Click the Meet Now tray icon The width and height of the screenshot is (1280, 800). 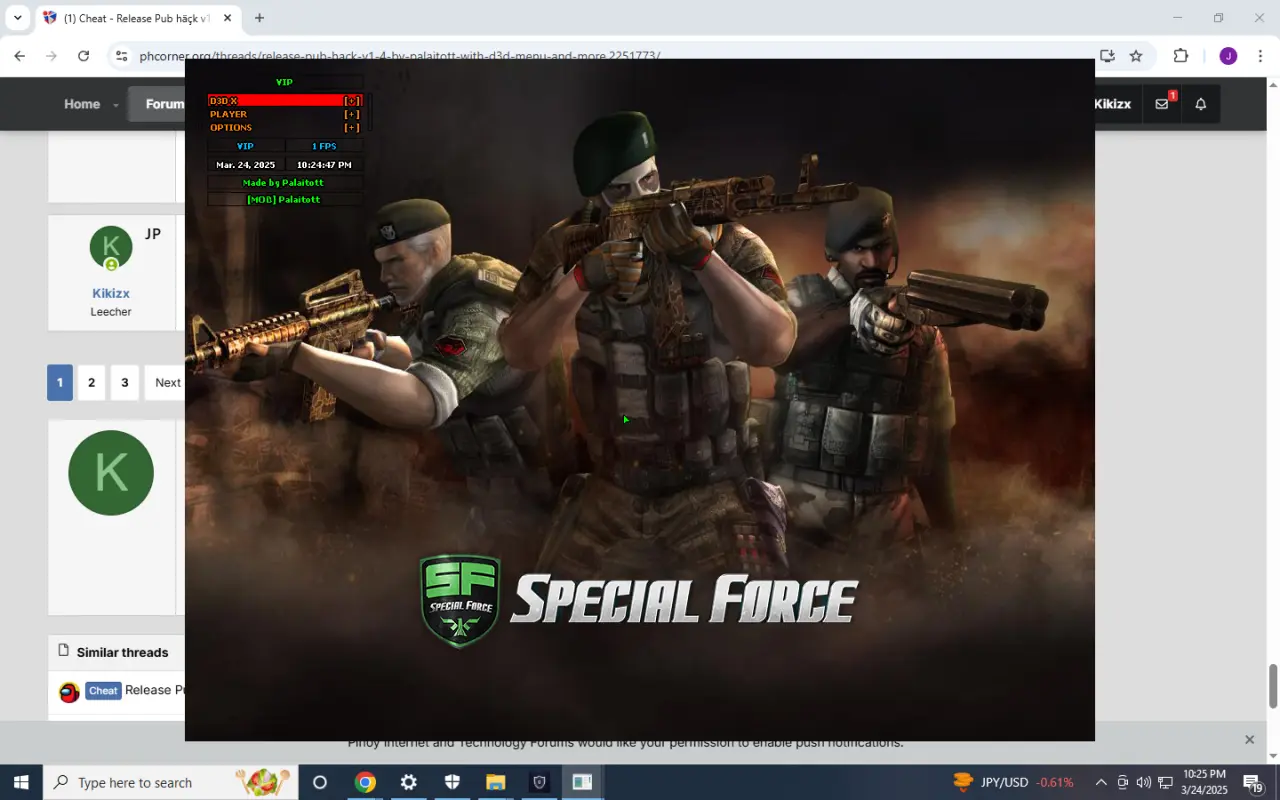click(1122, 782)
